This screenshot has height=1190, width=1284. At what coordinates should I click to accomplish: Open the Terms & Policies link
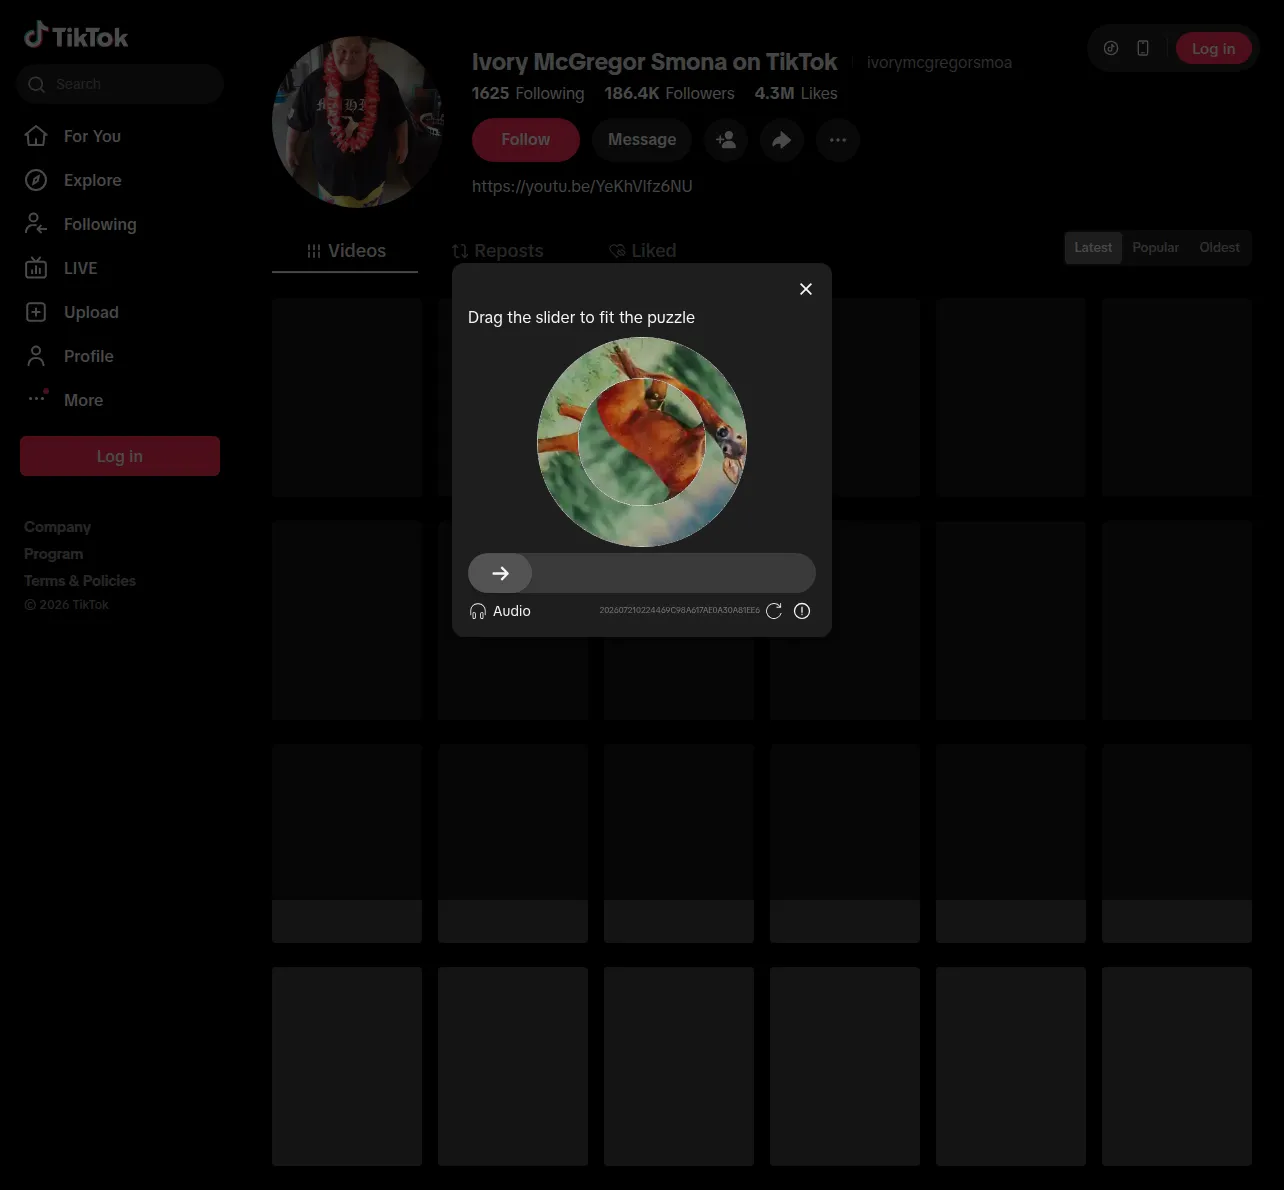pos(80,581)
